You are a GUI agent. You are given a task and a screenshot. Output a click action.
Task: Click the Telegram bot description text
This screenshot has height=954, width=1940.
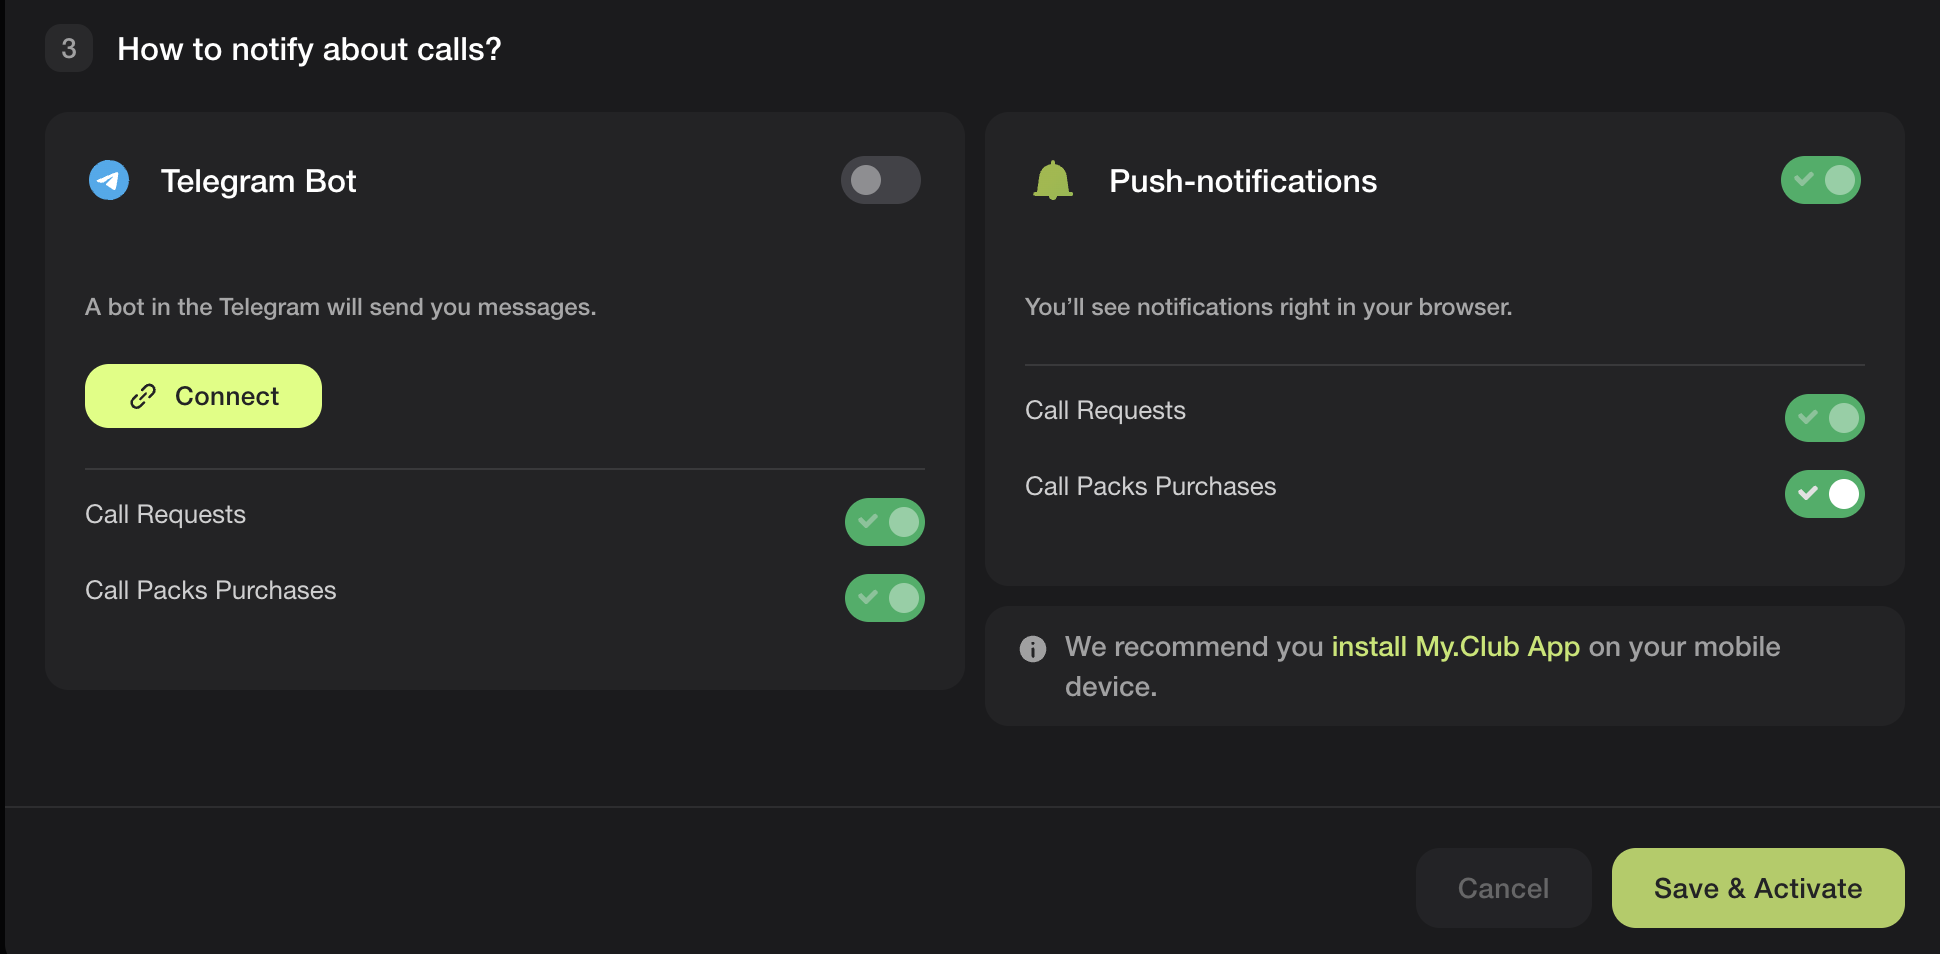coord(340,307)
